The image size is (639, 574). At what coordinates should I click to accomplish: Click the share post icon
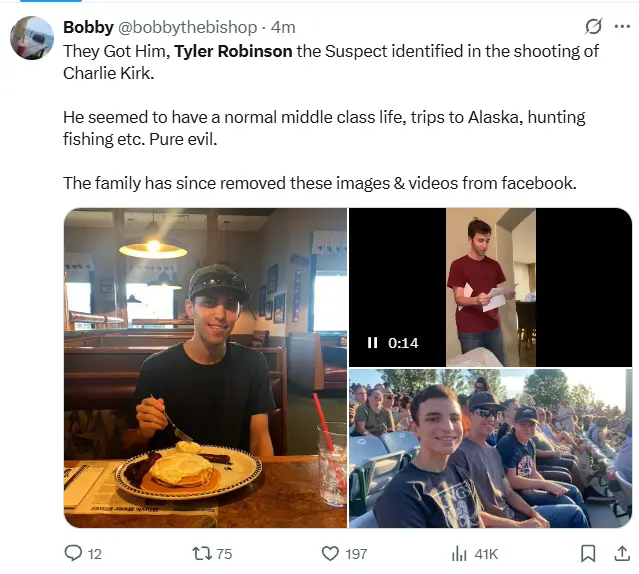point(622,553)
